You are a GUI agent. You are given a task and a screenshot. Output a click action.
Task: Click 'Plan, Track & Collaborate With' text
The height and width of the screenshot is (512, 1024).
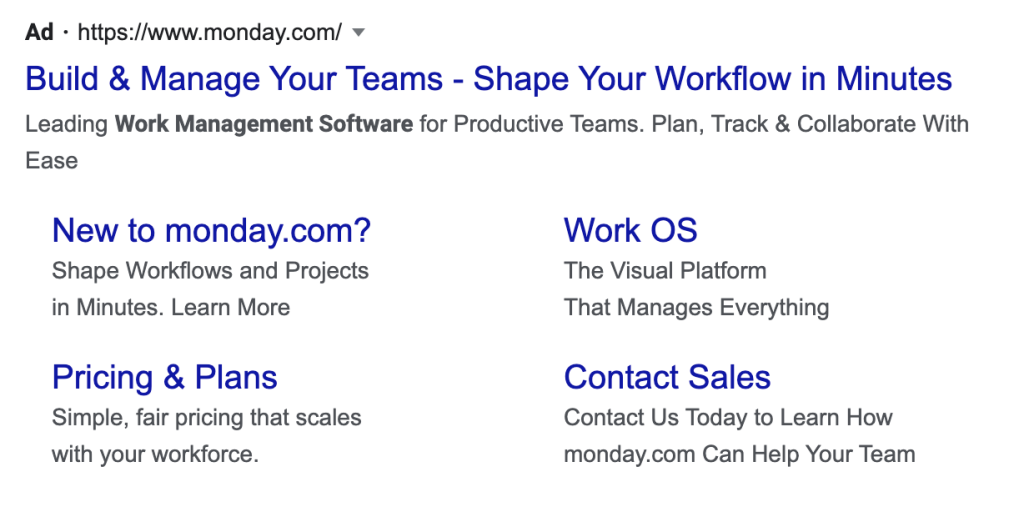click(810, 124)
